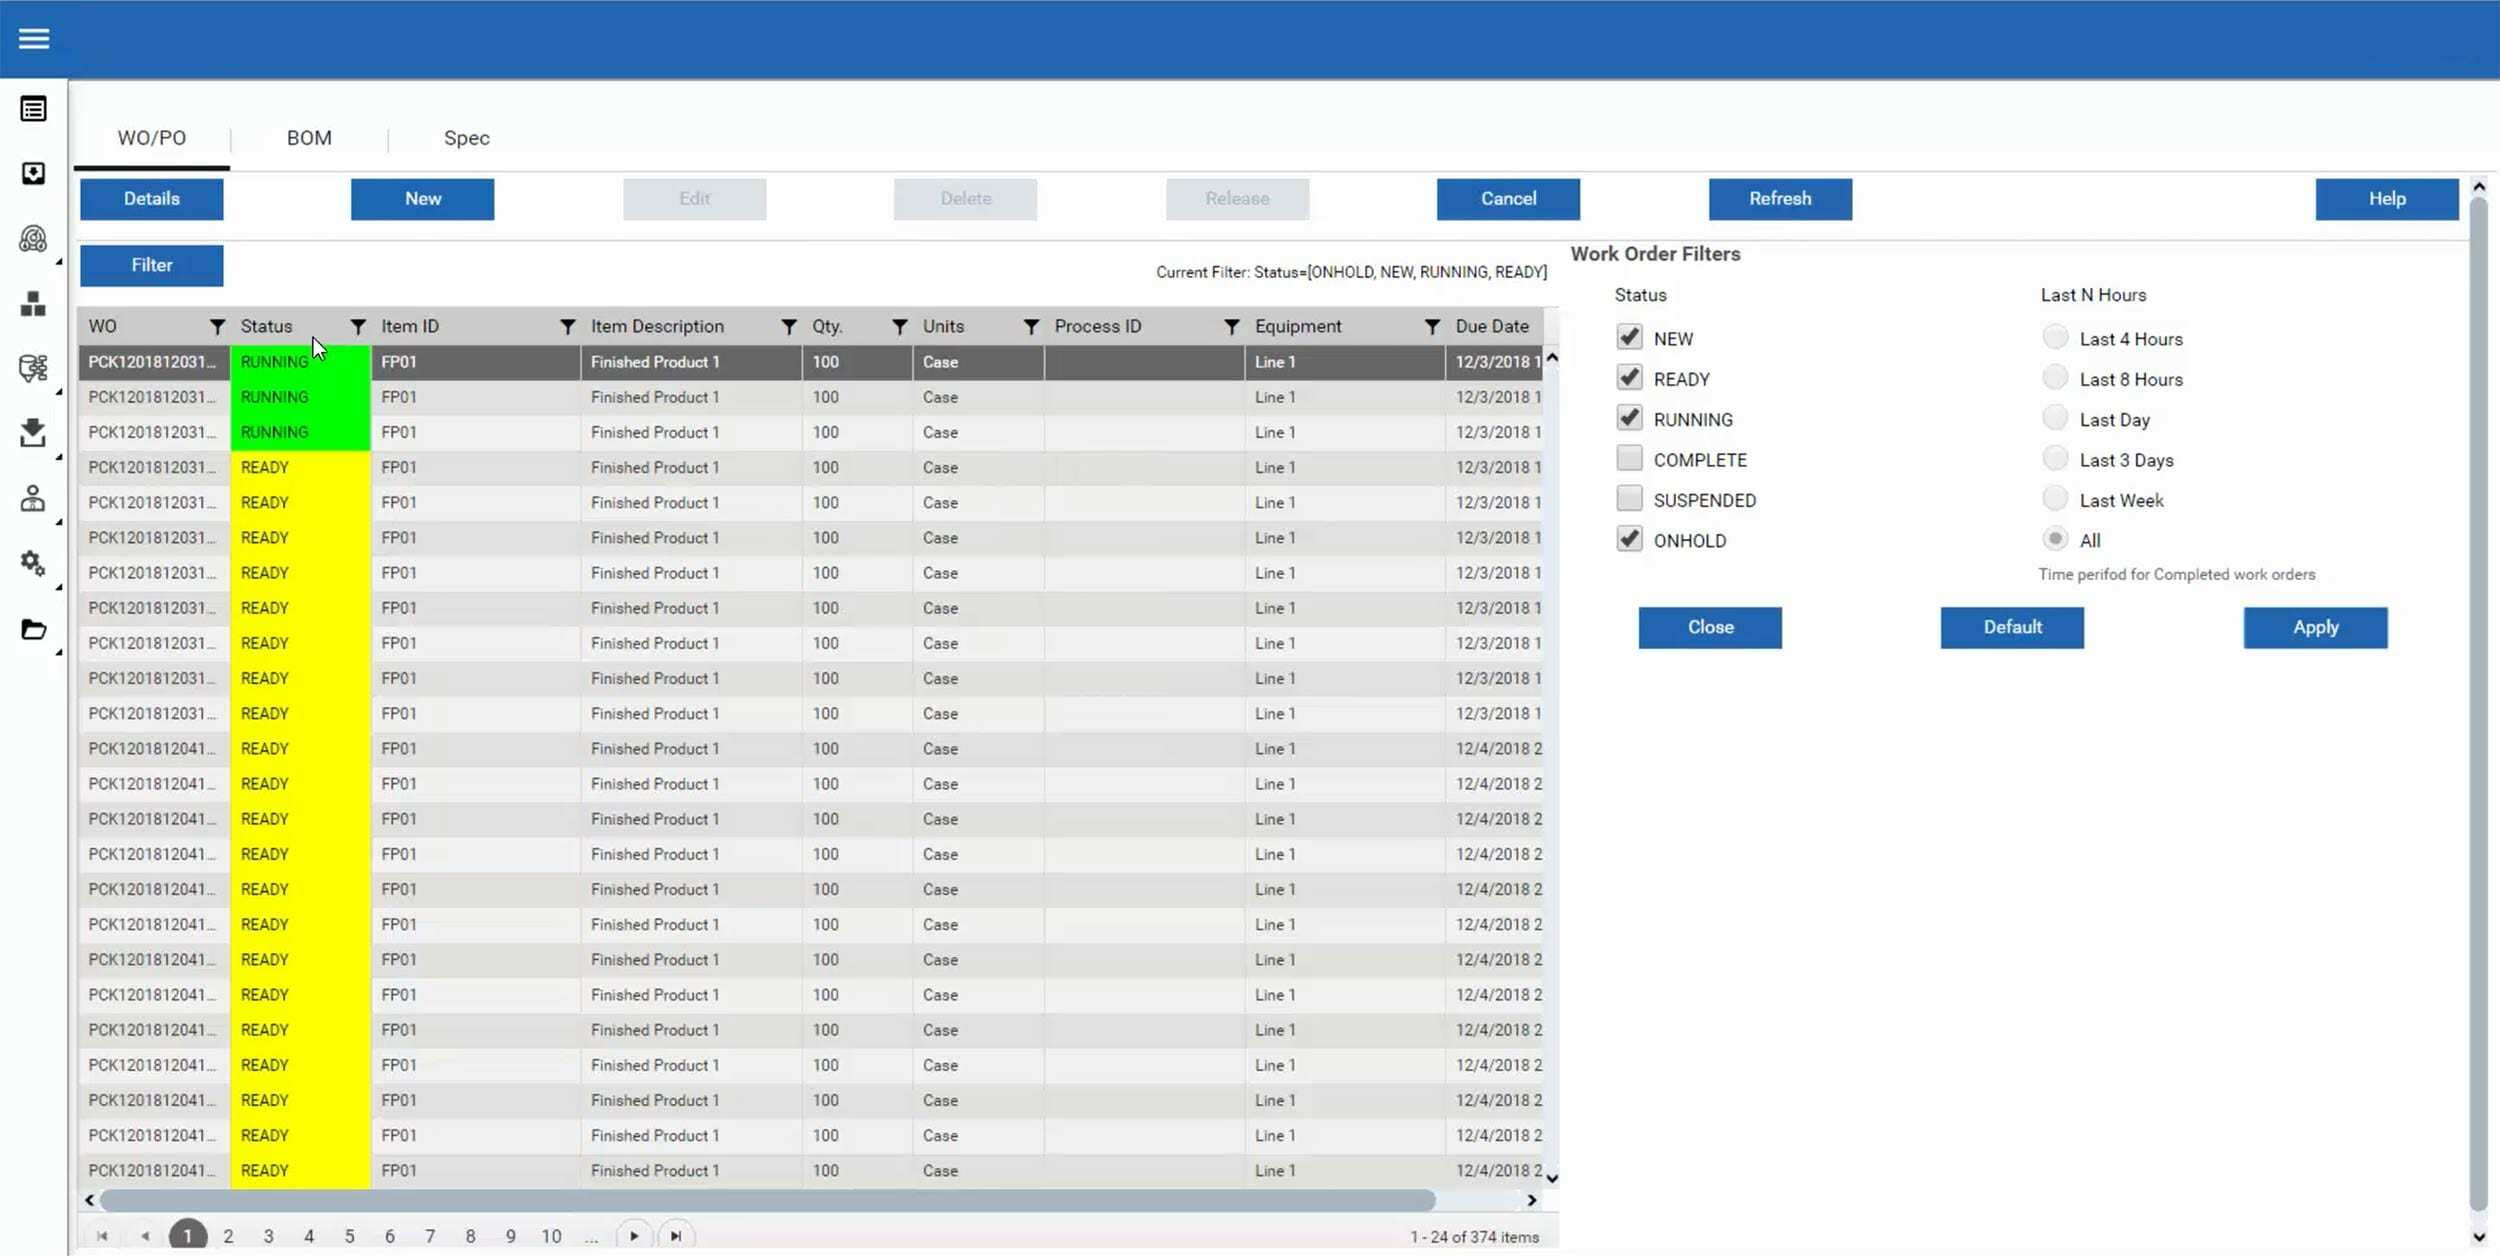Switch to the Spec tab
2500x1256 pixels.
466,138
